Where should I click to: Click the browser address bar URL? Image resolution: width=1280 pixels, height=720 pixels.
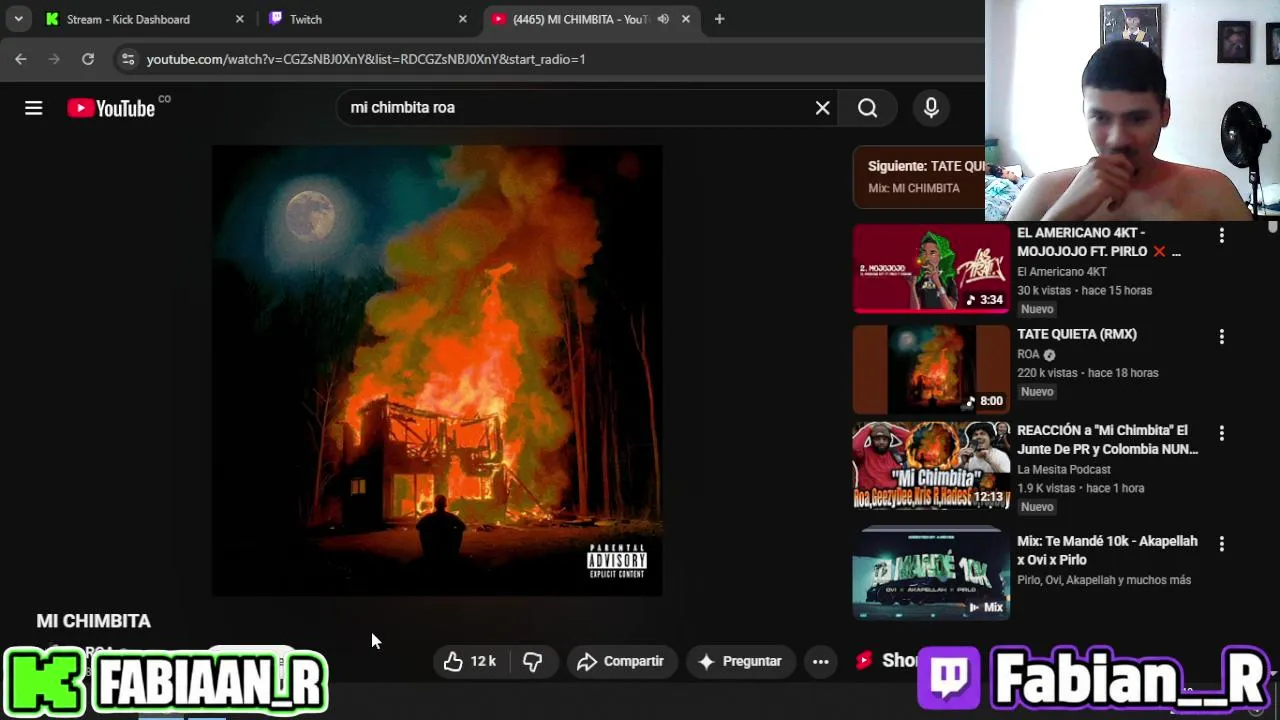(x=366, y=59)
